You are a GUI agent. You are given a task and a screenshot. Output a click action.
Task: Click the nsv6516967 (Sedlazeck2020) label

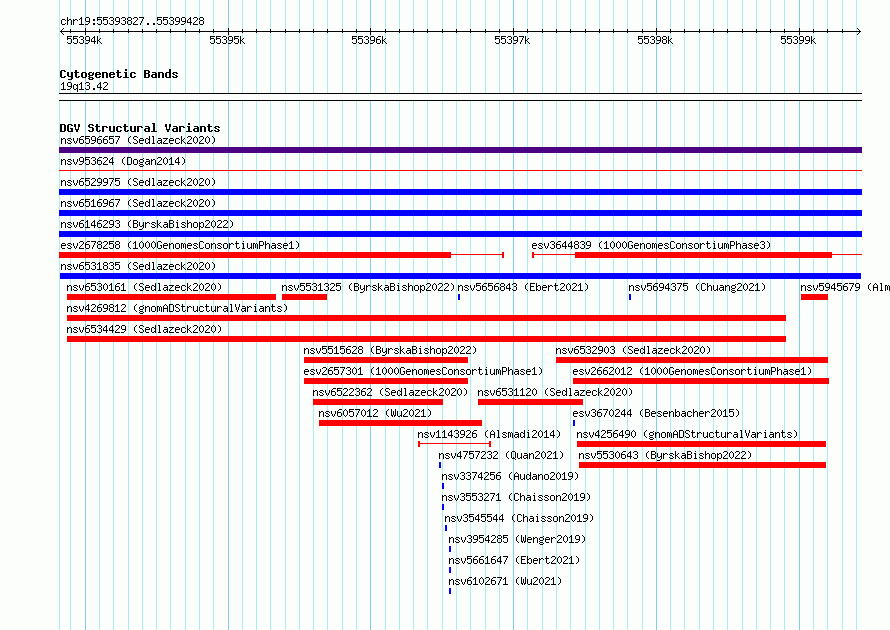click(138, 203)
